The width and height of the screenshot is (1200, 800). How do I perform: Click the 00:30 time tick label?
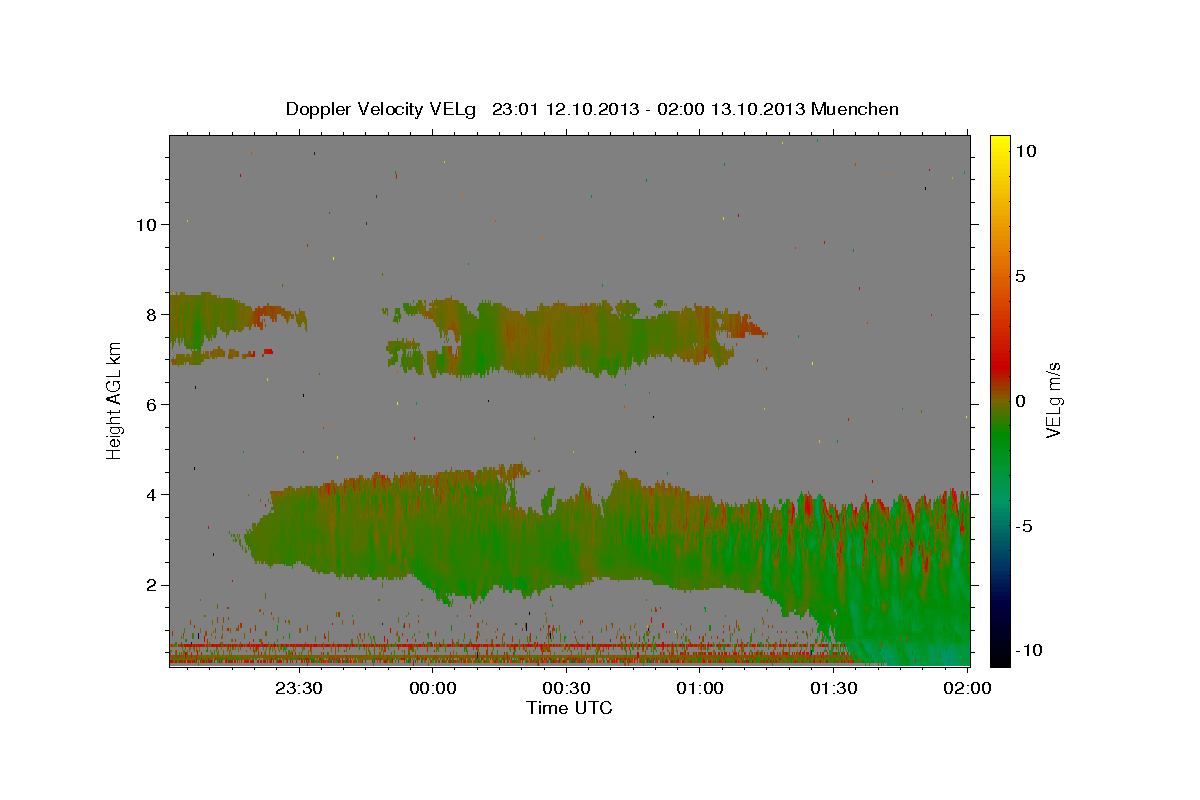[566, 688]
